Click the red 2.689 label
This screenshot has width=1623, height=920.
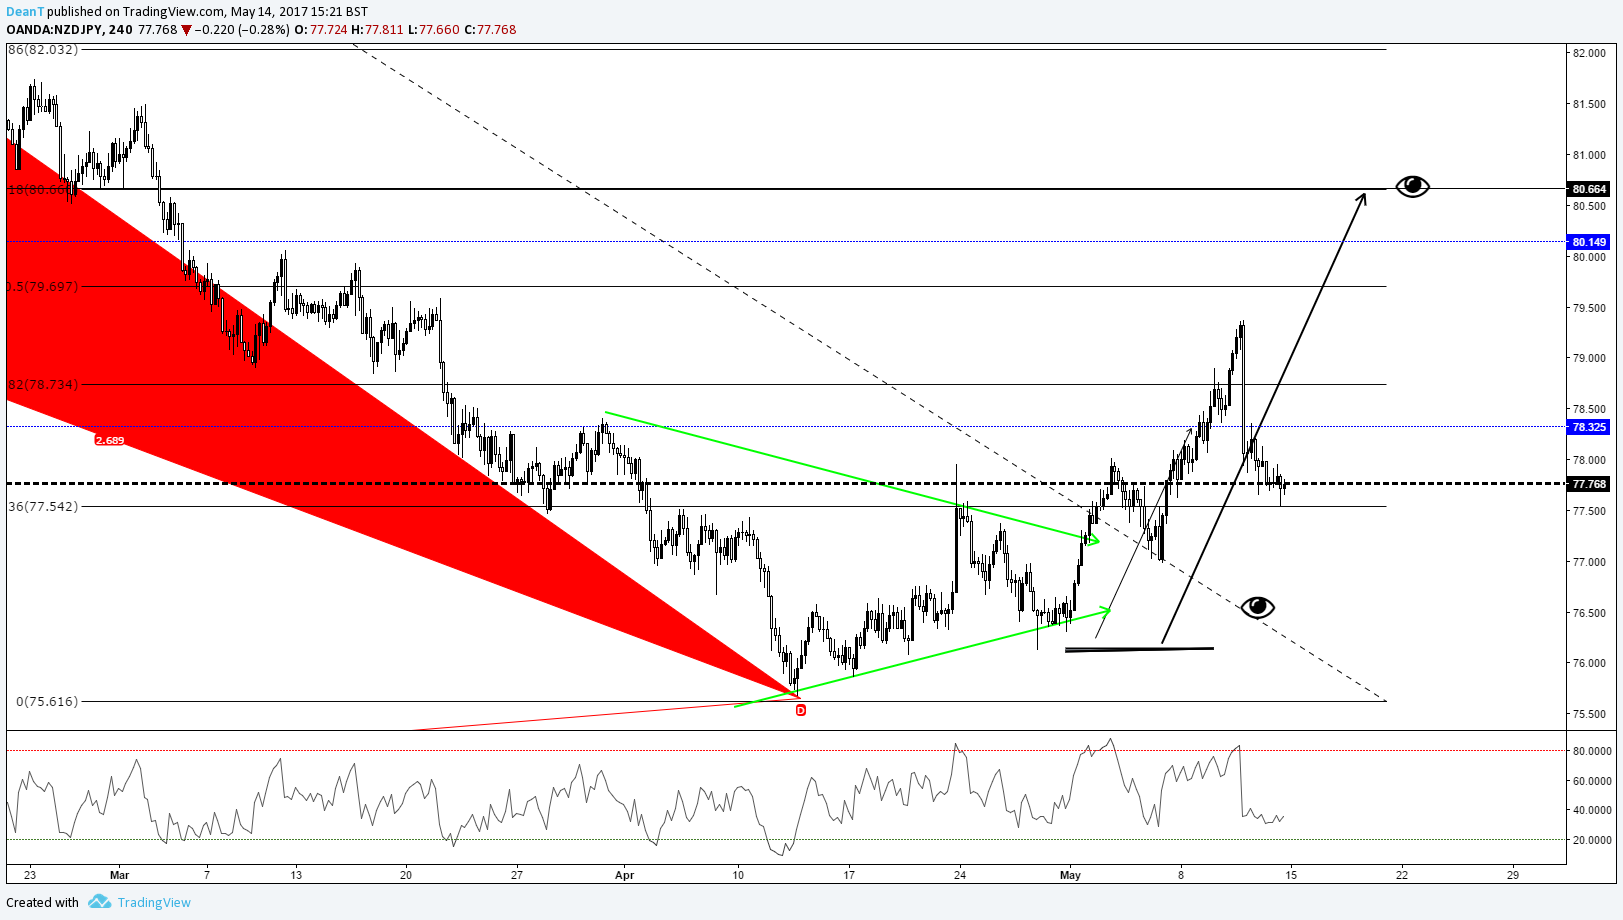(x=110, y=440)
